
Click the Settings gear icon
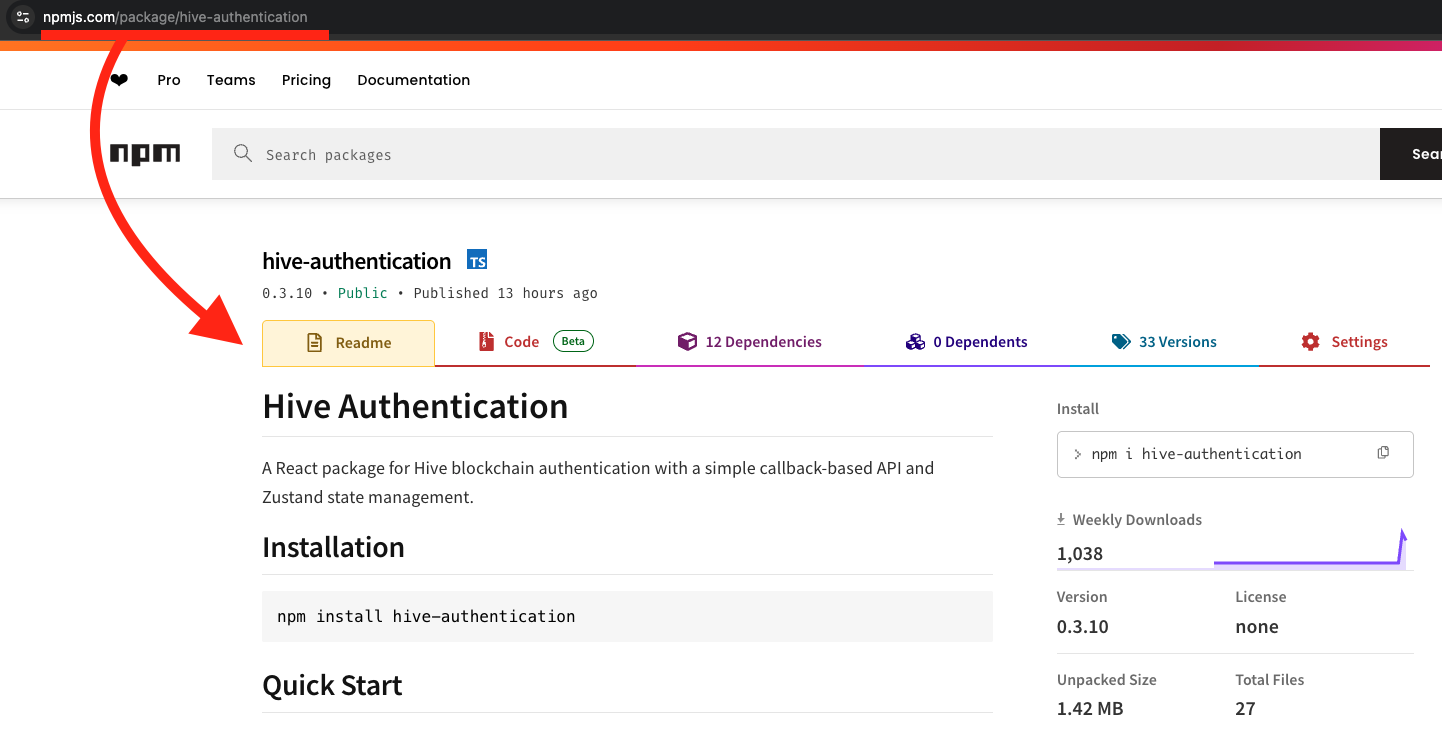point(1310,342)
